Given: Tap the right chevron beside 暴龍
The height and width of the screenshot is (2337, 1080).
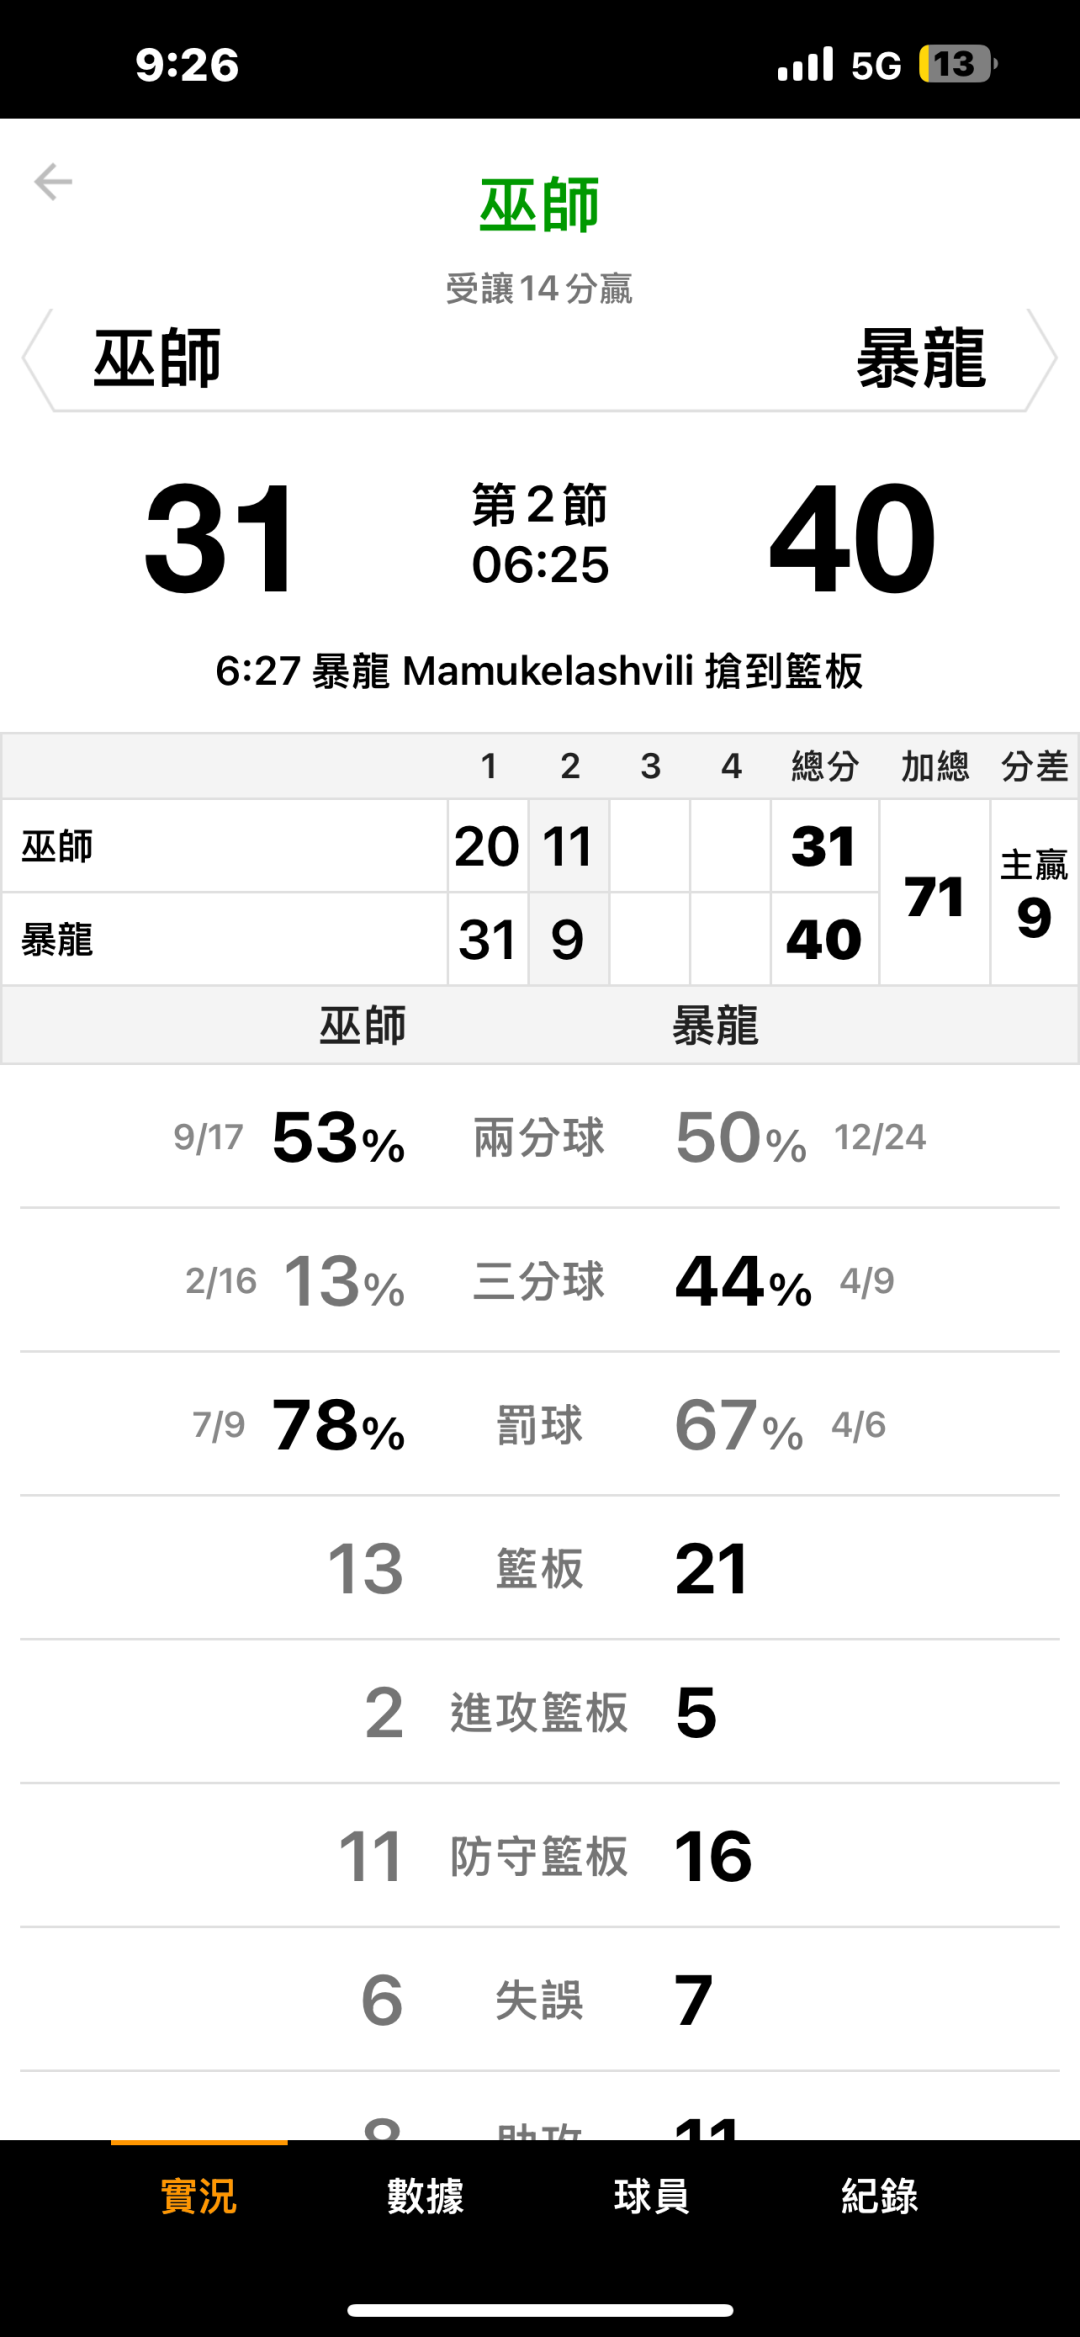Looking at the screenshot, I should tap(1043, 359).
